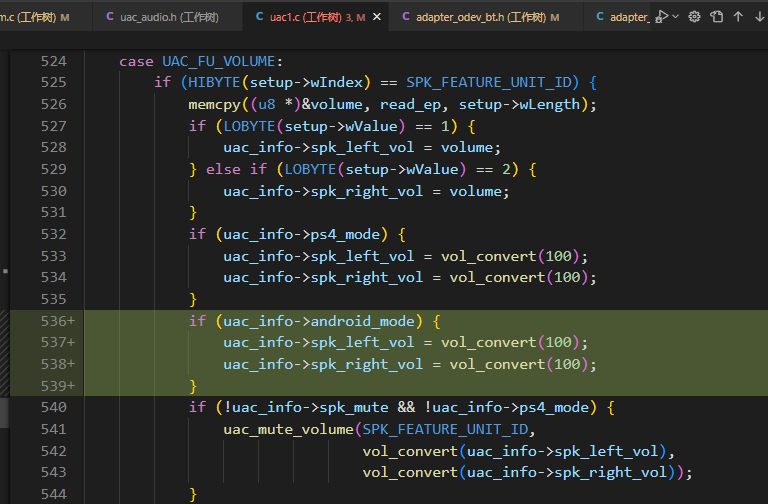Viewport: 768px width, 504px height.
Task: Click spk_left_vol on added line 537
Action: 362,342
